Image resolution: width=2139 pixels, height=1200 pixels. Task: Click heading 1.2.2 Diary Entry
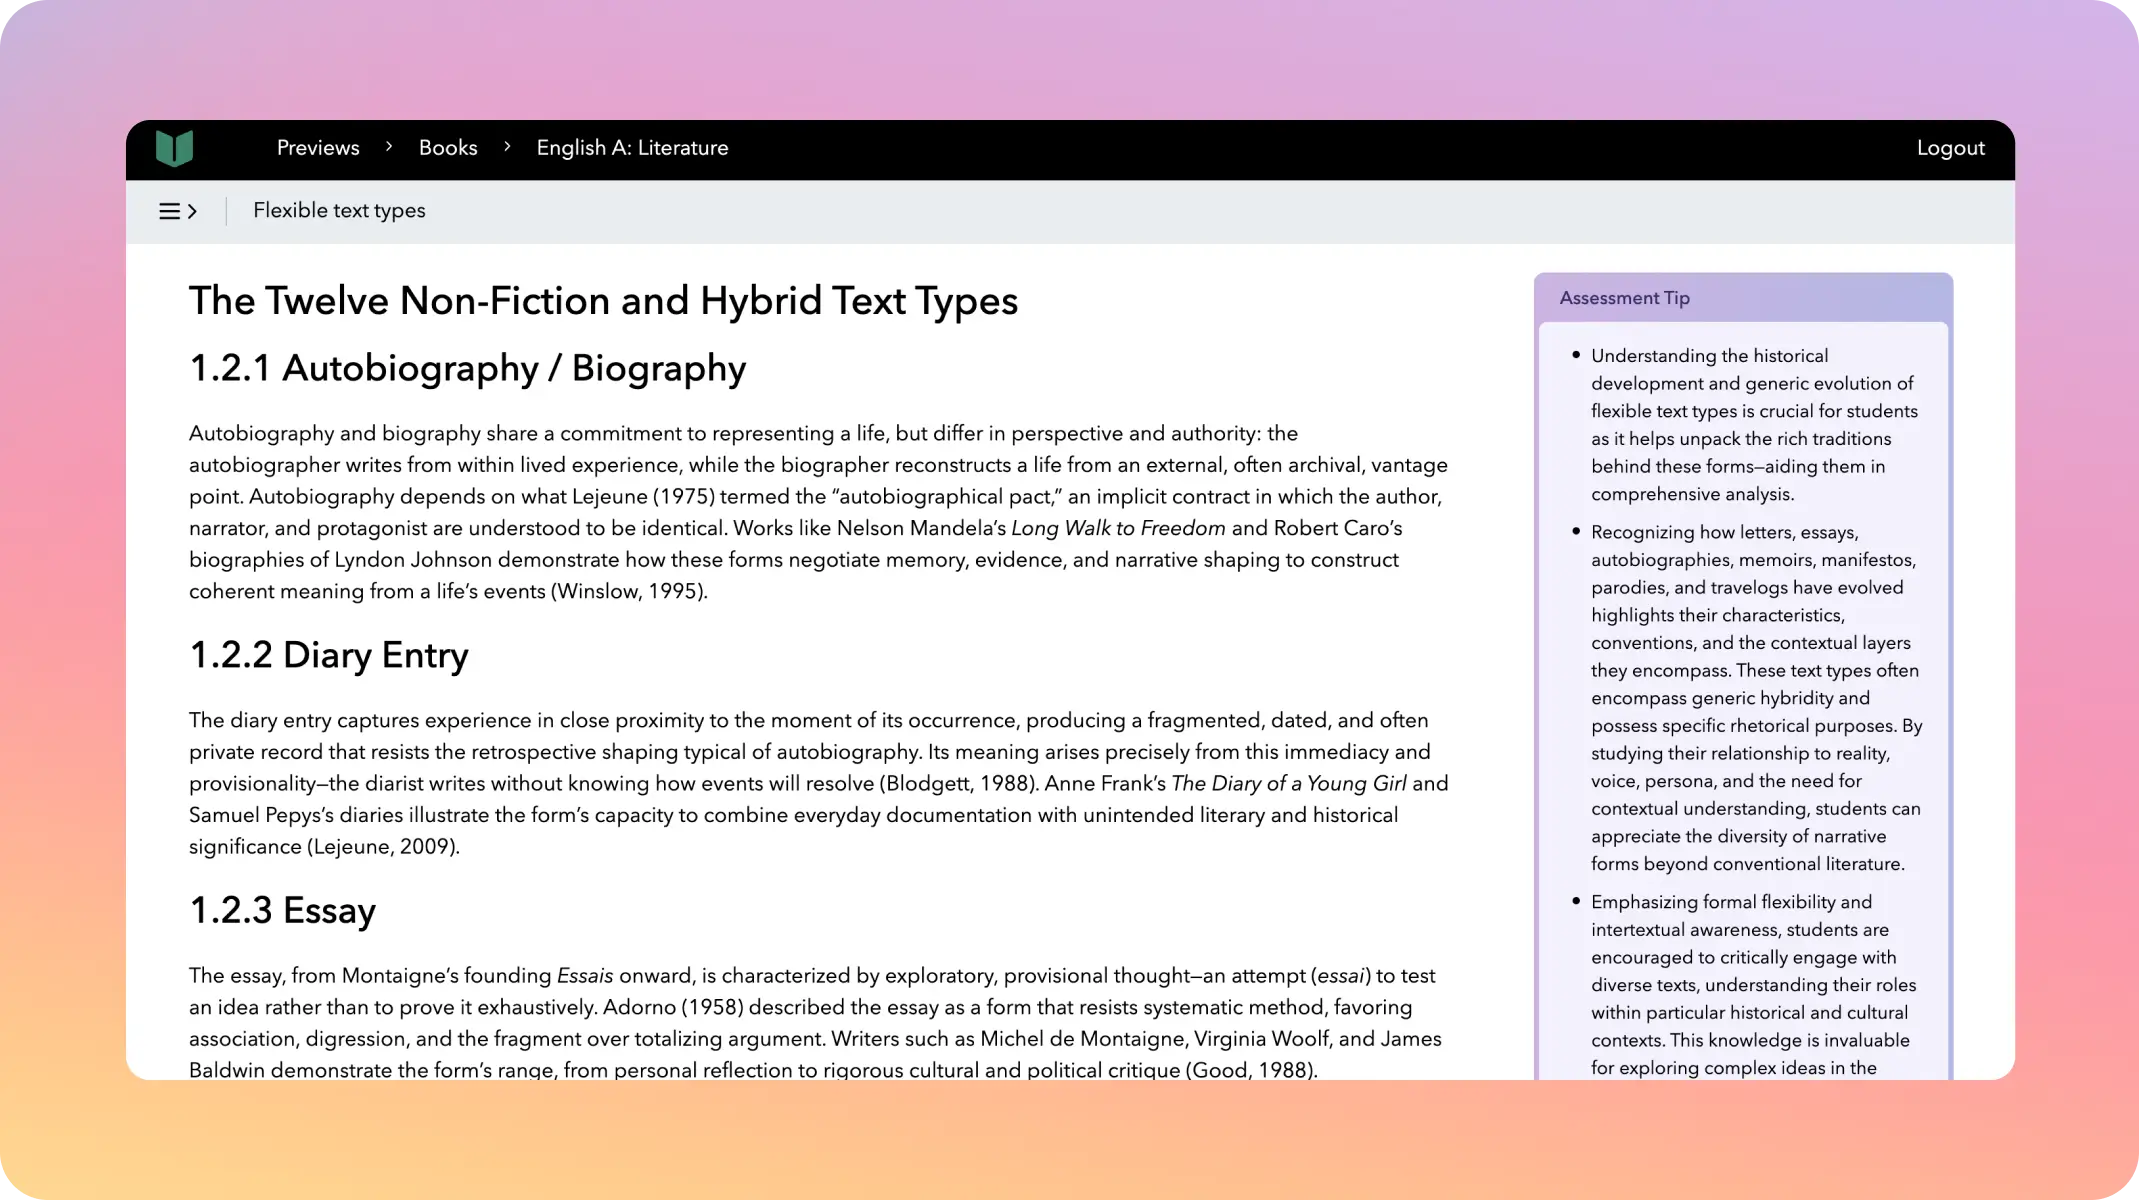329,655
